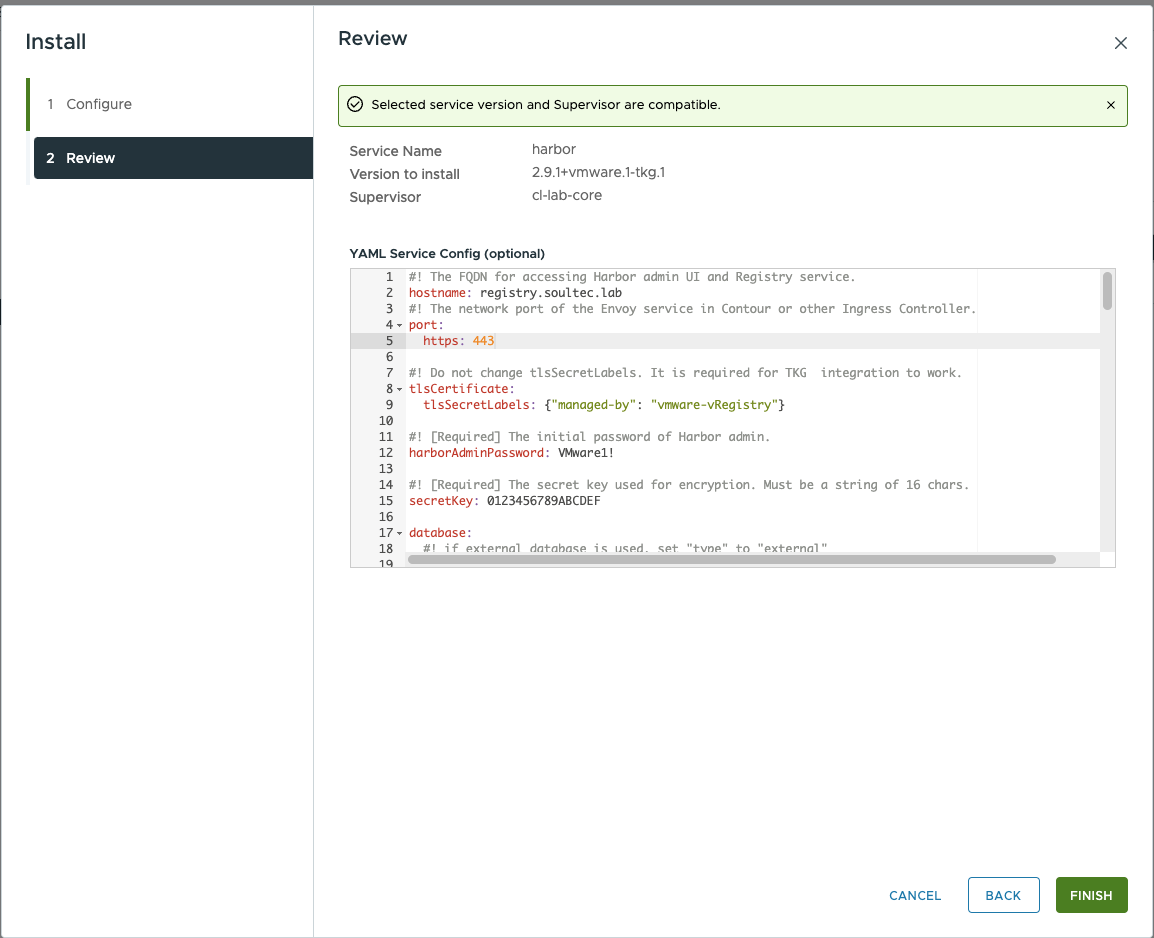Click the https: 443 line in editor
Viewport: 1154px width, 938px height.
(x=459, y=341)
